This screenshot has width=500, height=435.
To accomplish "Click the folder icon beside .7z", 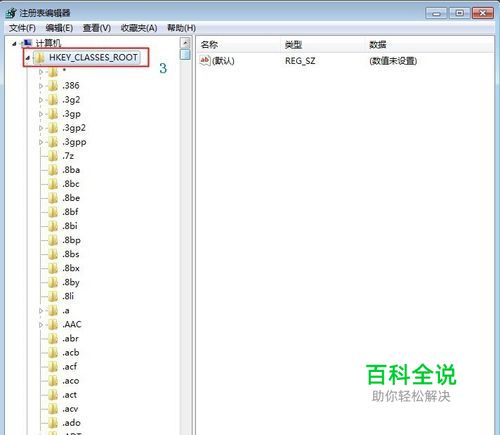I will point(53,156).
